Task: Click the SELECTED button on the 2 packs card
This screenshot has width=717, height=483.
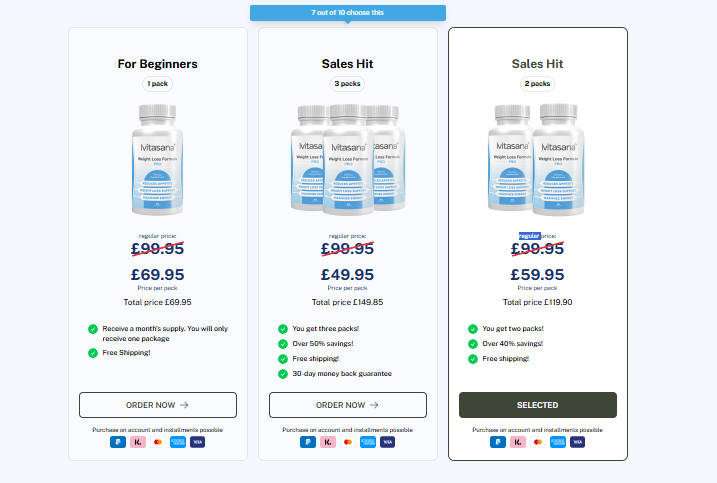Action: click(538, 405)
